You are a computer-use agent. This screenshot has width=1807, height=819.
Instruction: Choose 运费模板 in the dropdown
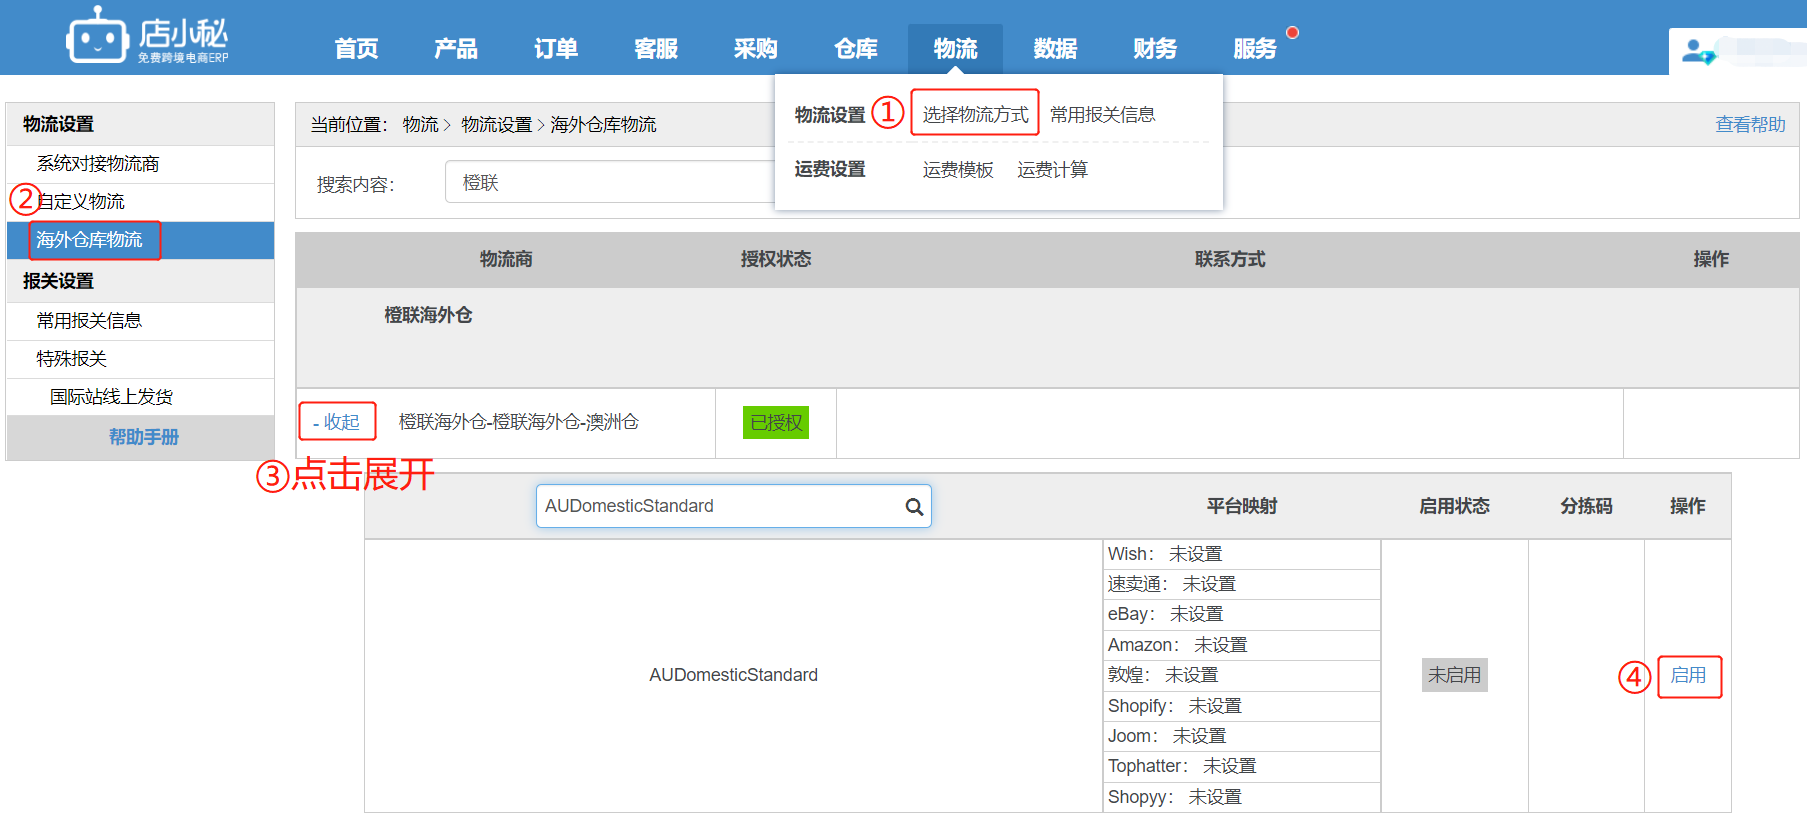pos(958,170)
